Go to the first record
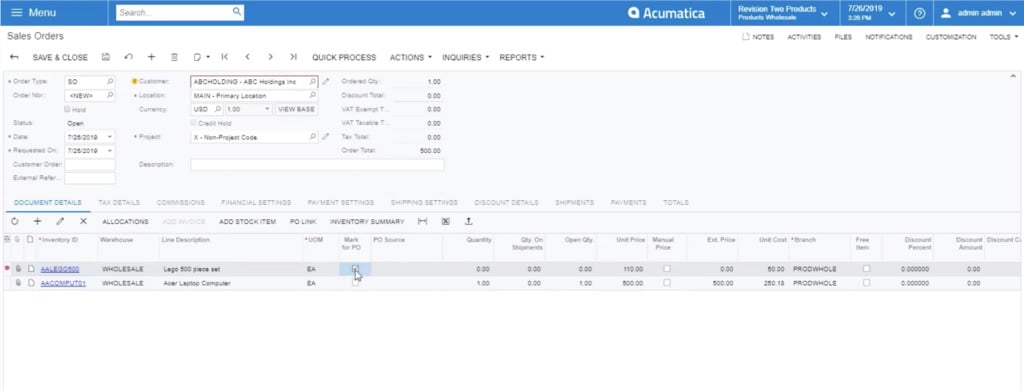This screenshot has width=1024, height=391. tap(225, 57)
